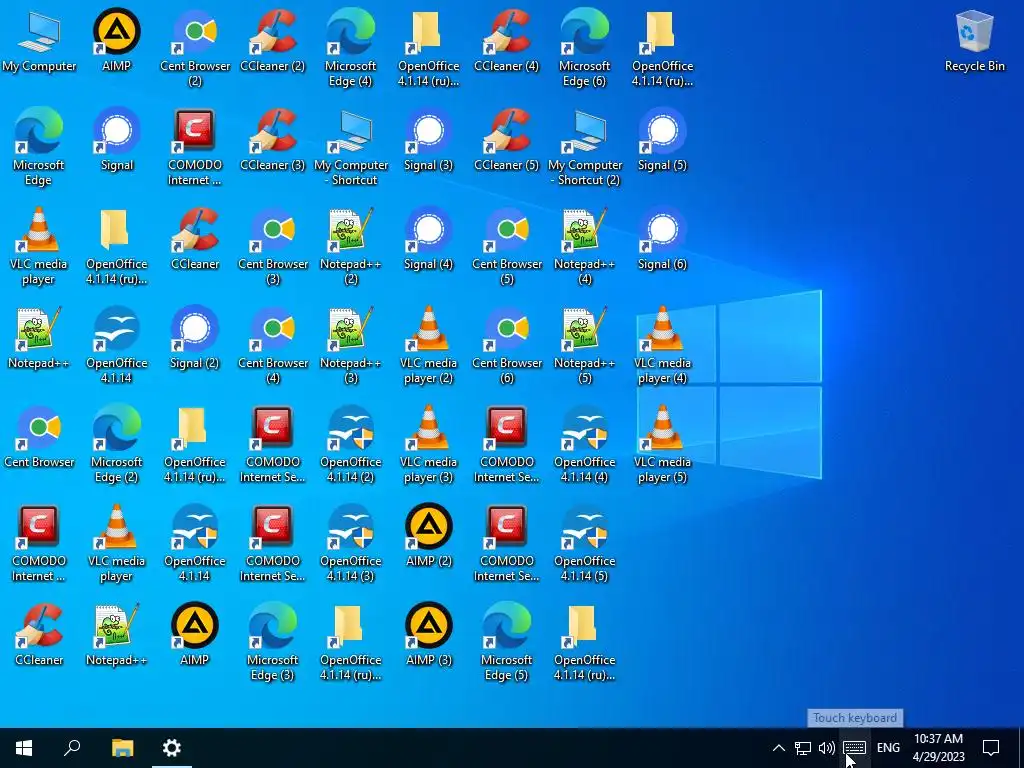The width and height of the screenshot is (1024, 768).
Task: Click the OpenOffice 4.1.14 (3) shortcut
Action: [351, 544]
